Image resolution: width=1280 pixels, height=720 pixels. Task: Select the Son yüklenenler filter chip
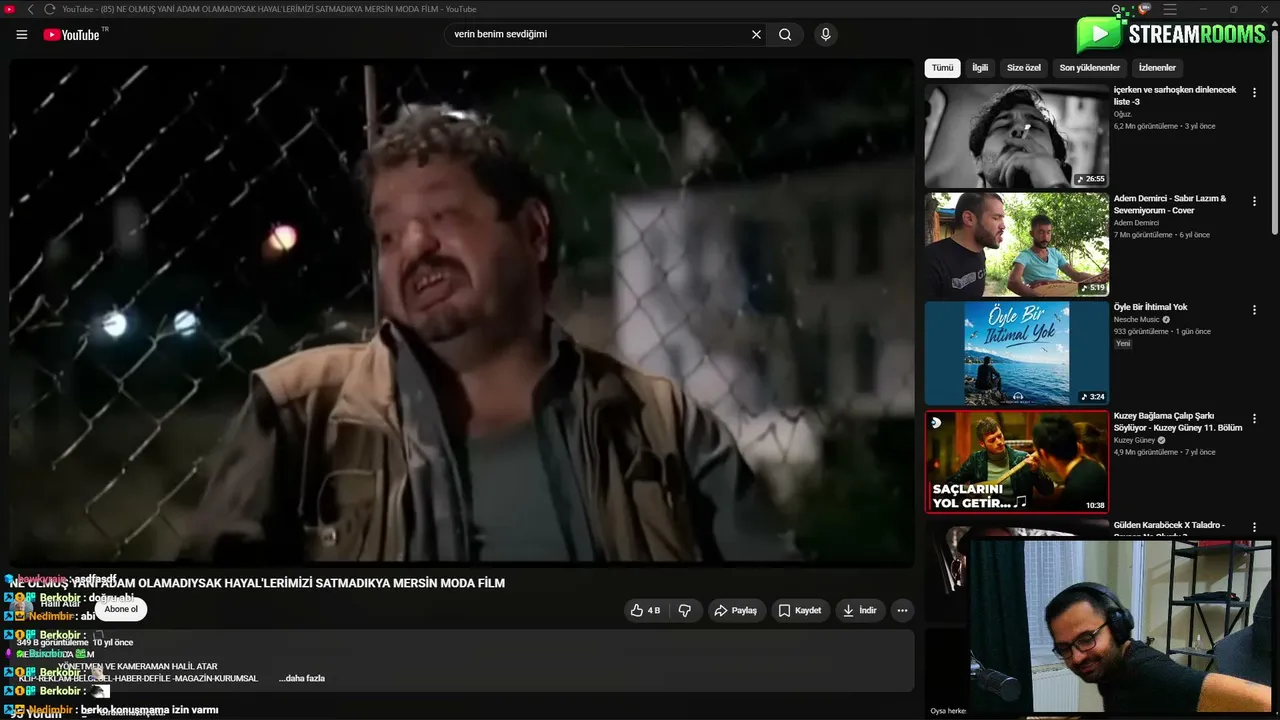coord(1090,68)
